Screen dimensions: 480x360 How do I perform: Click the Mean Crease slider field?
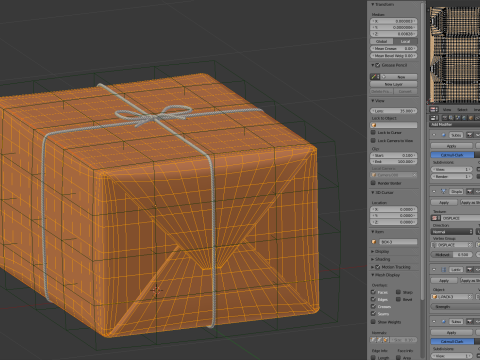(x=394, y=48)
